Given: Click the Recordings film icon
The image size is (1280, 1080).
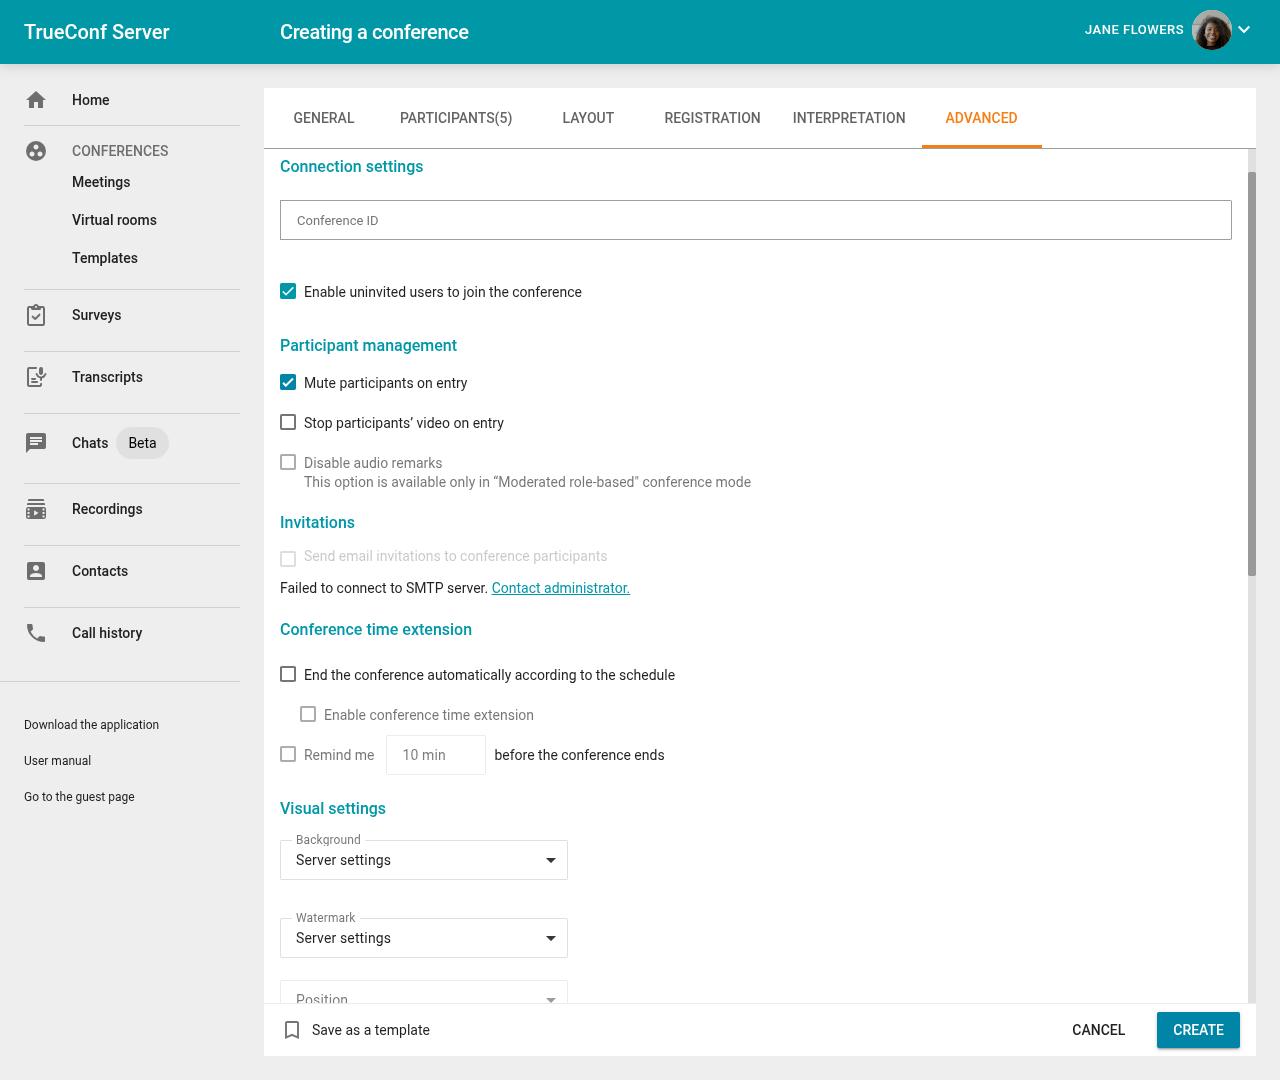Looking at the screenshot, I should click(36, 509).
